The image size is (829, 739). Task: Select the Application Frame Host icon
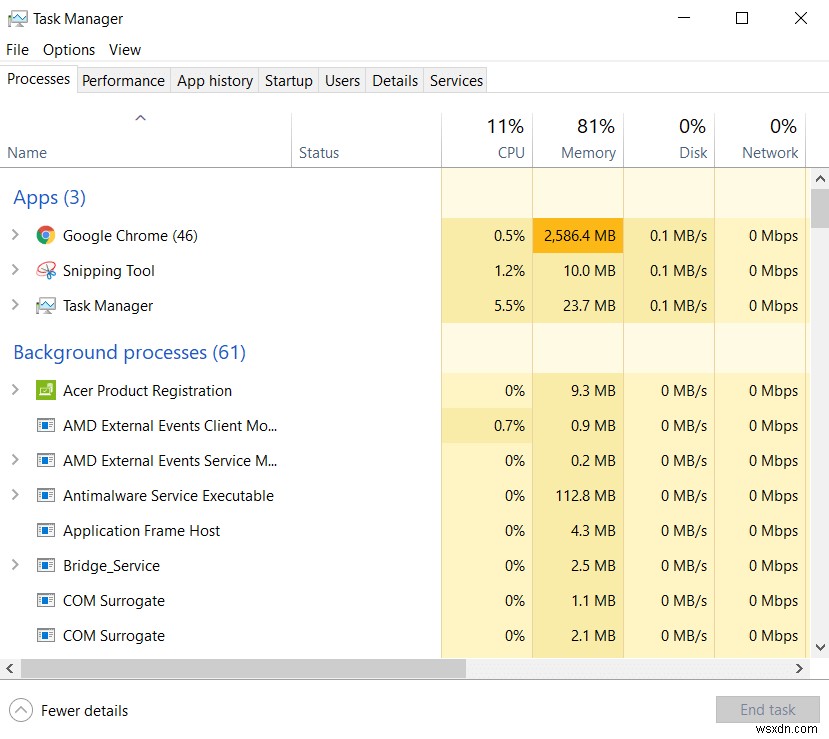[46, 530]
